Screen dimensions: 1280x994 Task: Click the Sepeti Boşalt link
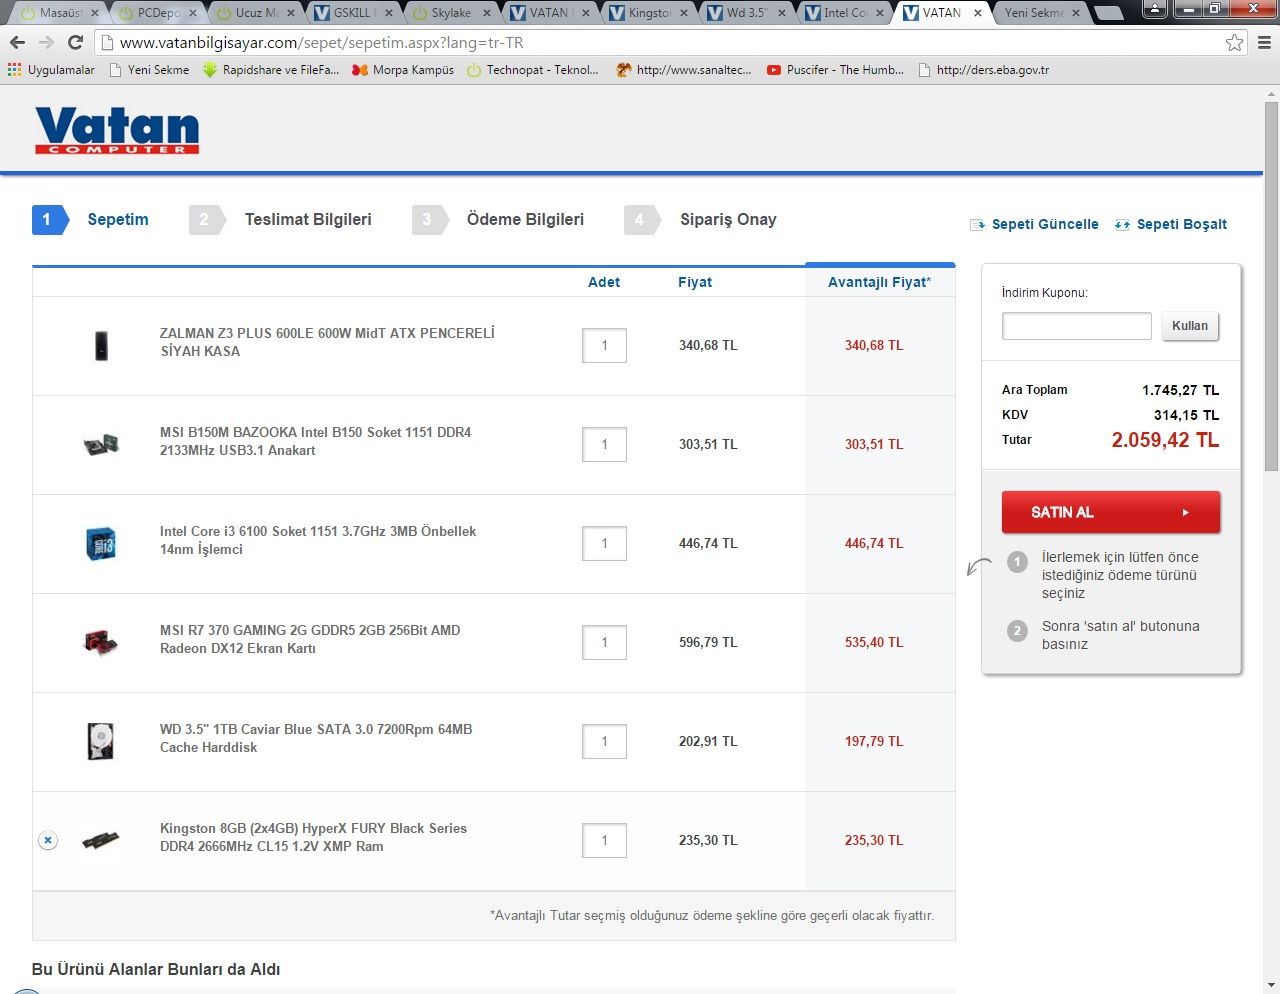pos(1171,224)
